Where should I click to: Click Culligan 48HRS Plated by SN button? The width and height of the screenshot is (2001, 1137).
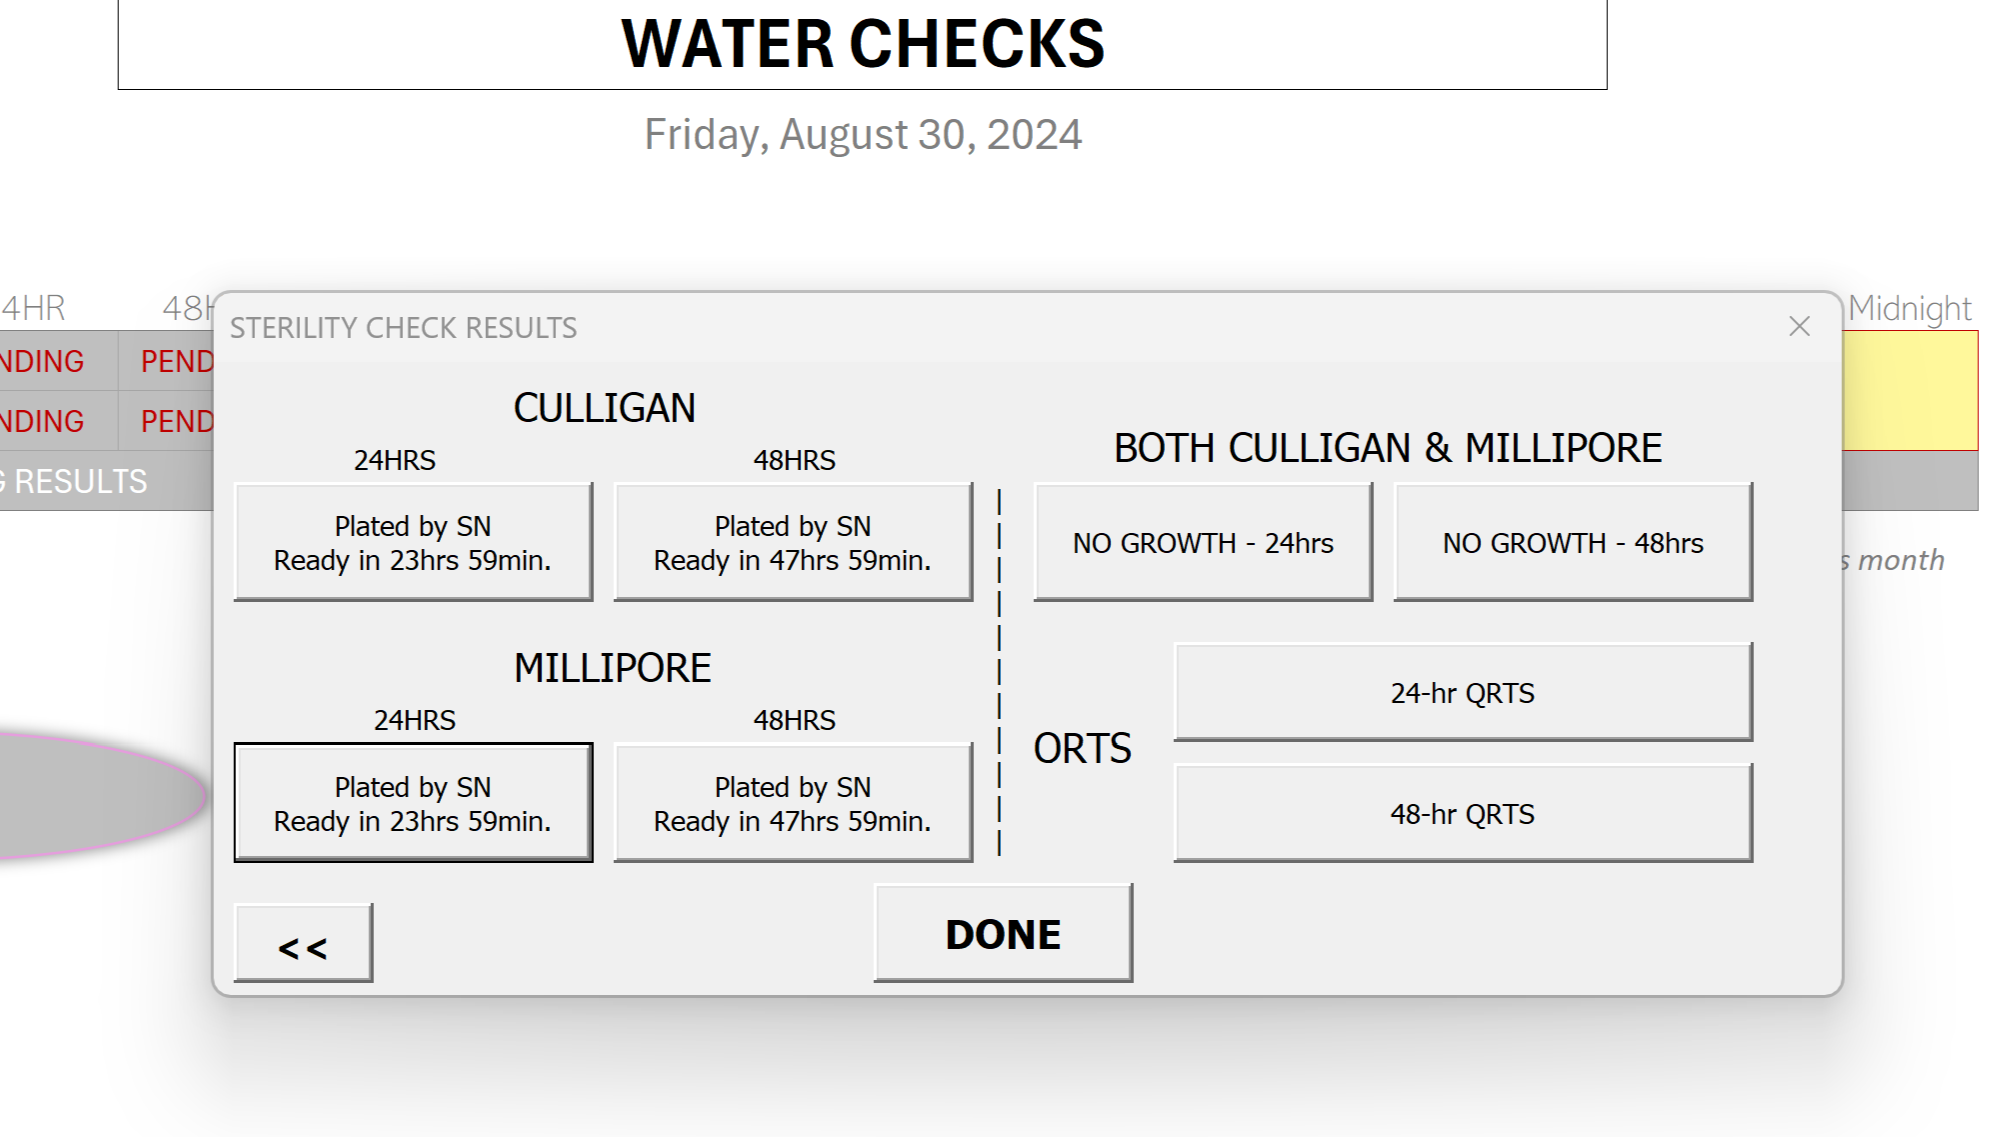coord(793,542)
